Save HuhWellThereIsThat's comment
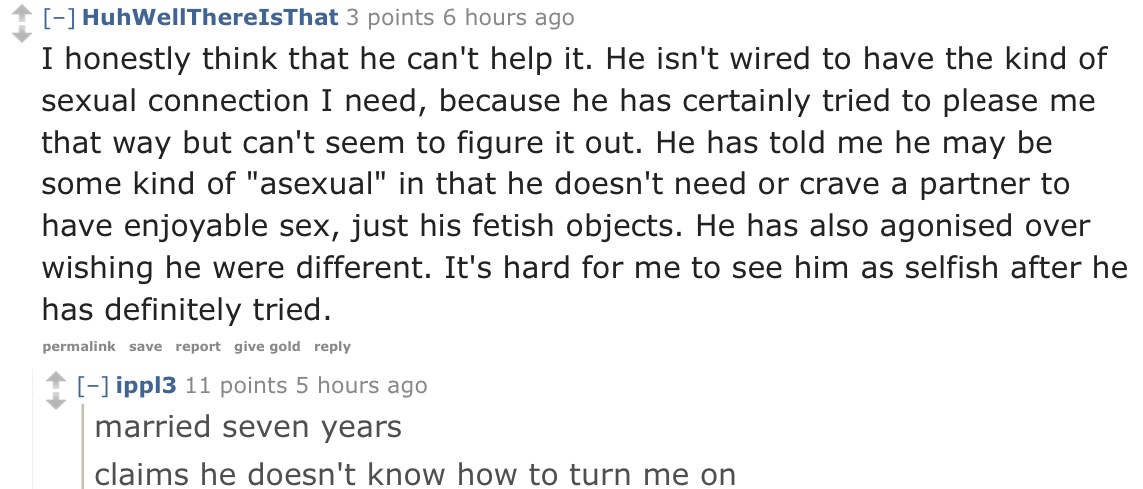1143x489 pixels. [x=145, y=346]
